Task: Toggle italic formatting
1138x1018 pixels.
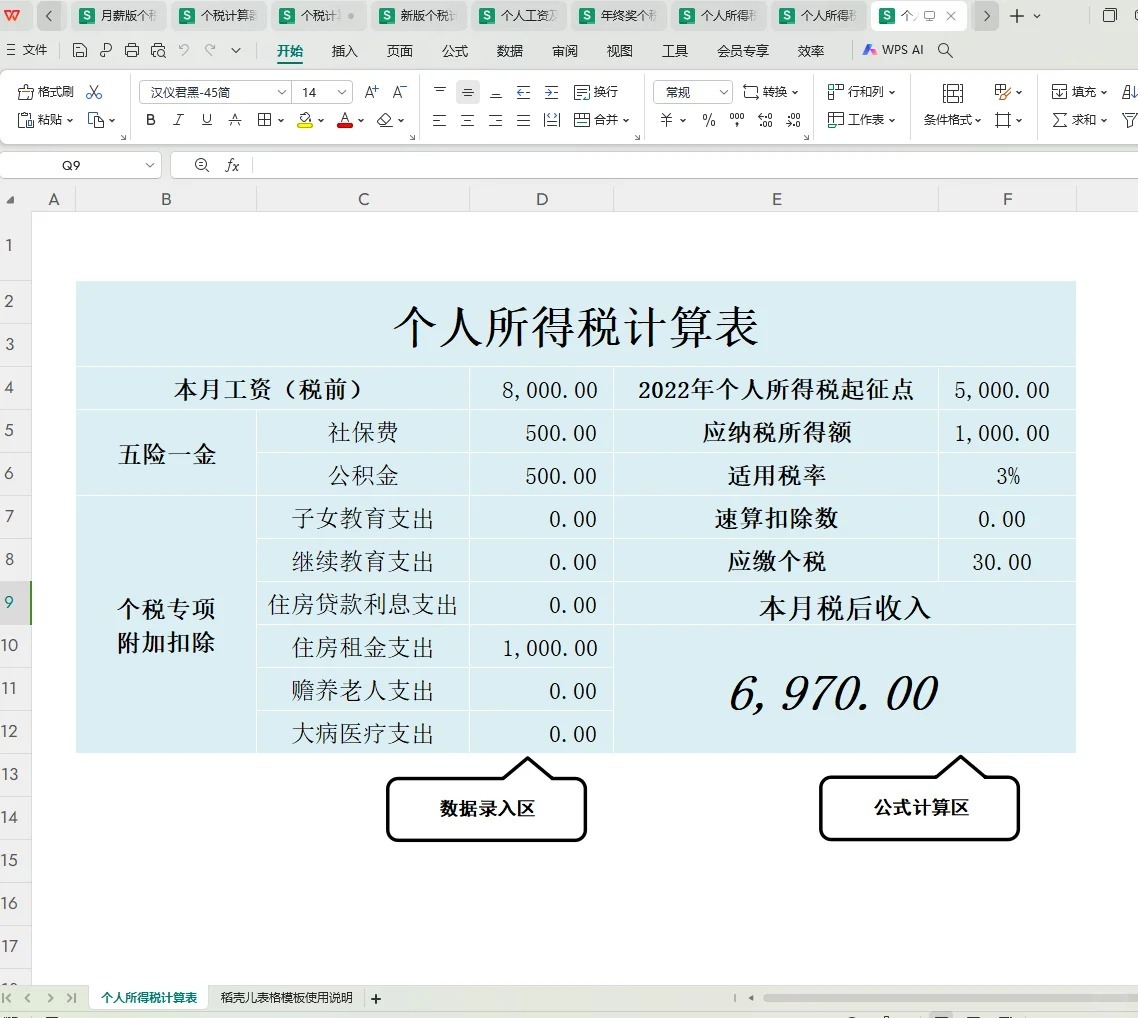Action: coord(179,120)
